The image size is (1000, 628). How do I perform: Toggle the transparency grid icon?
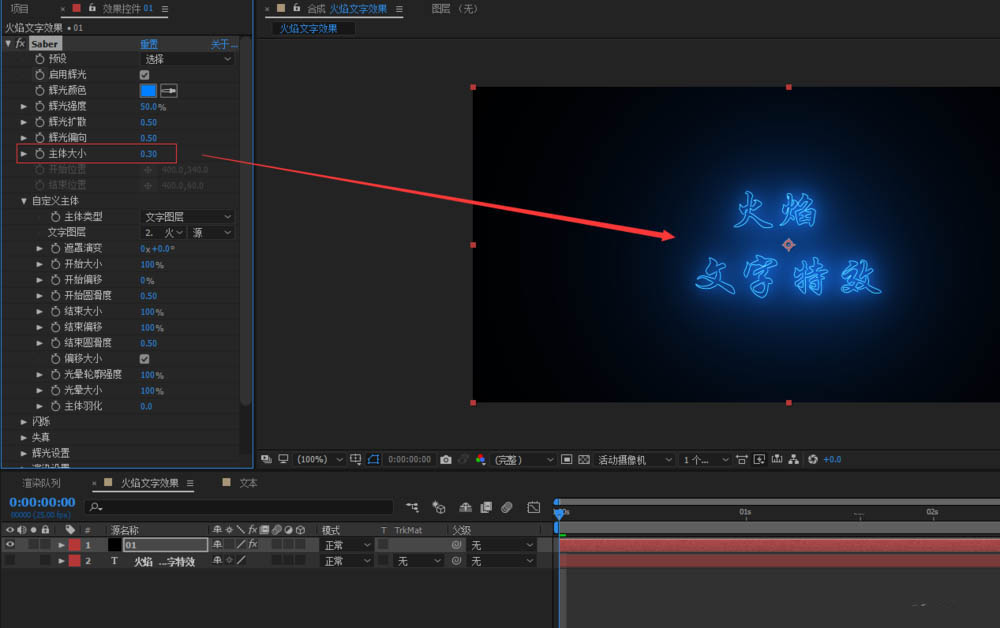pyautogui.click(x=584, y=460)
